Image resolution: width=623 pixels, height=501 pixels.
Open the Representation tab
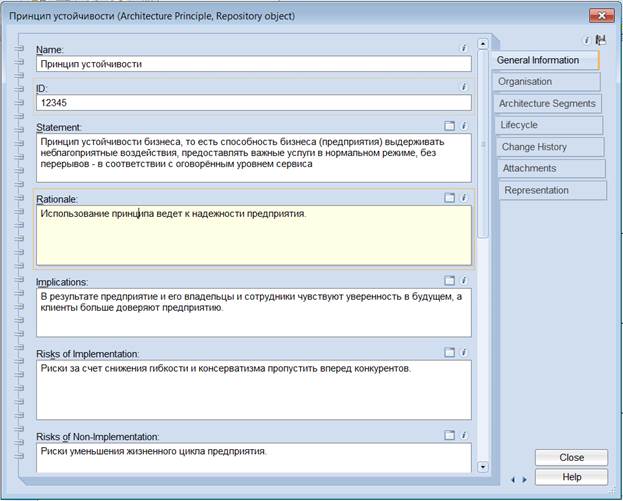[x=553, y=190]
